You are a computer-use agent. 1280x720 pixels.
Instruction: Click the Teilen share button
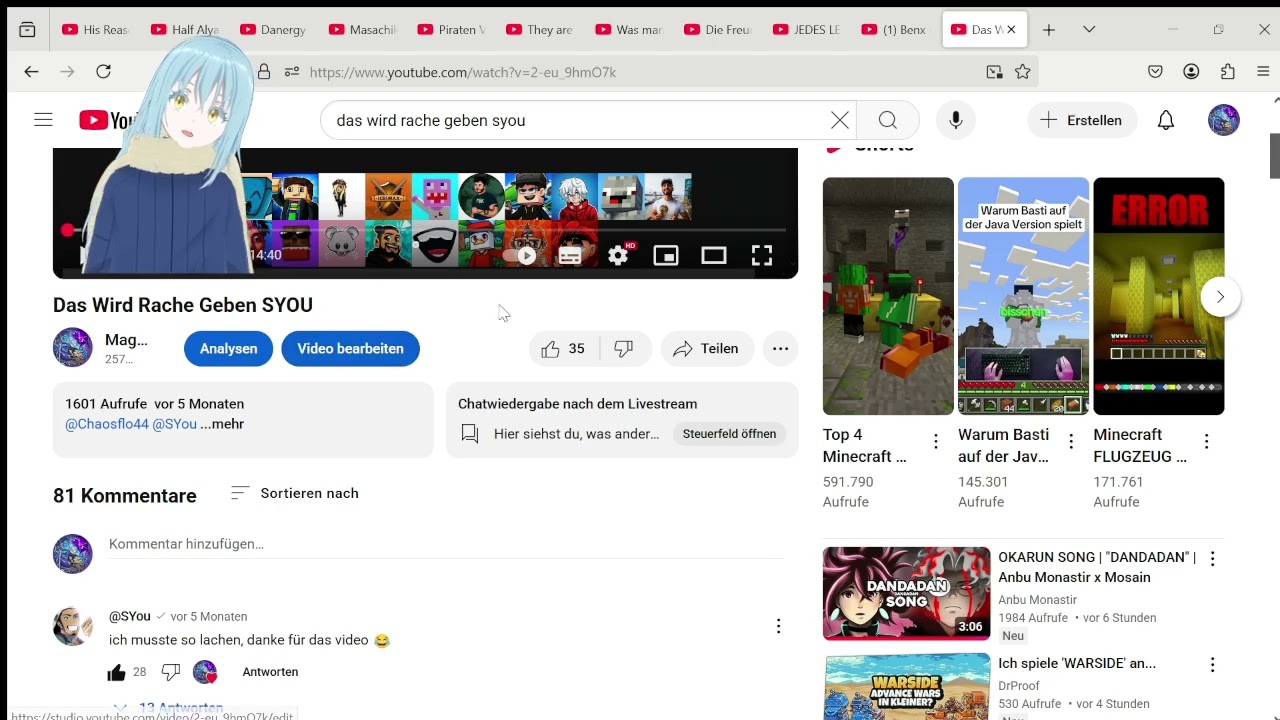pyautogui.click(x=707, y=349)
